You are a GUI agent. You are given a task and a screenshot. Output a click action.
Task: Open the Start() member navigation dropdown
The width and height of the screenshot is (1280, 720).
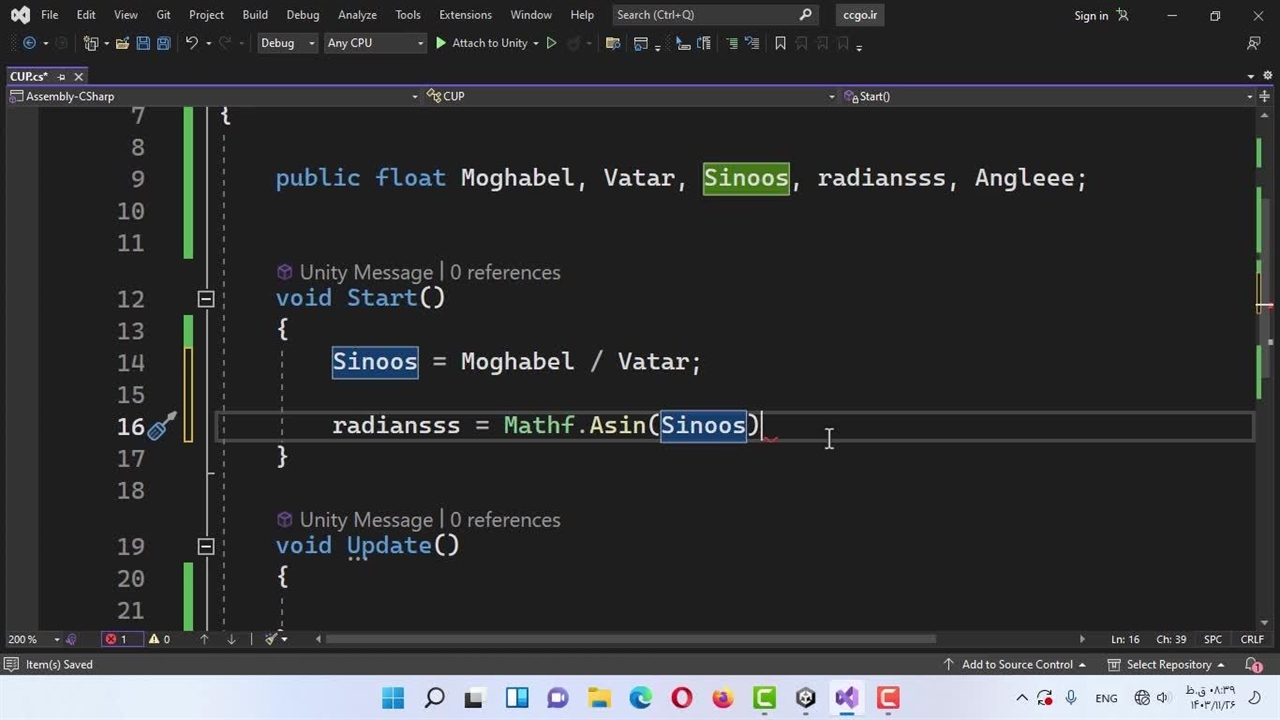[1048, 96]
